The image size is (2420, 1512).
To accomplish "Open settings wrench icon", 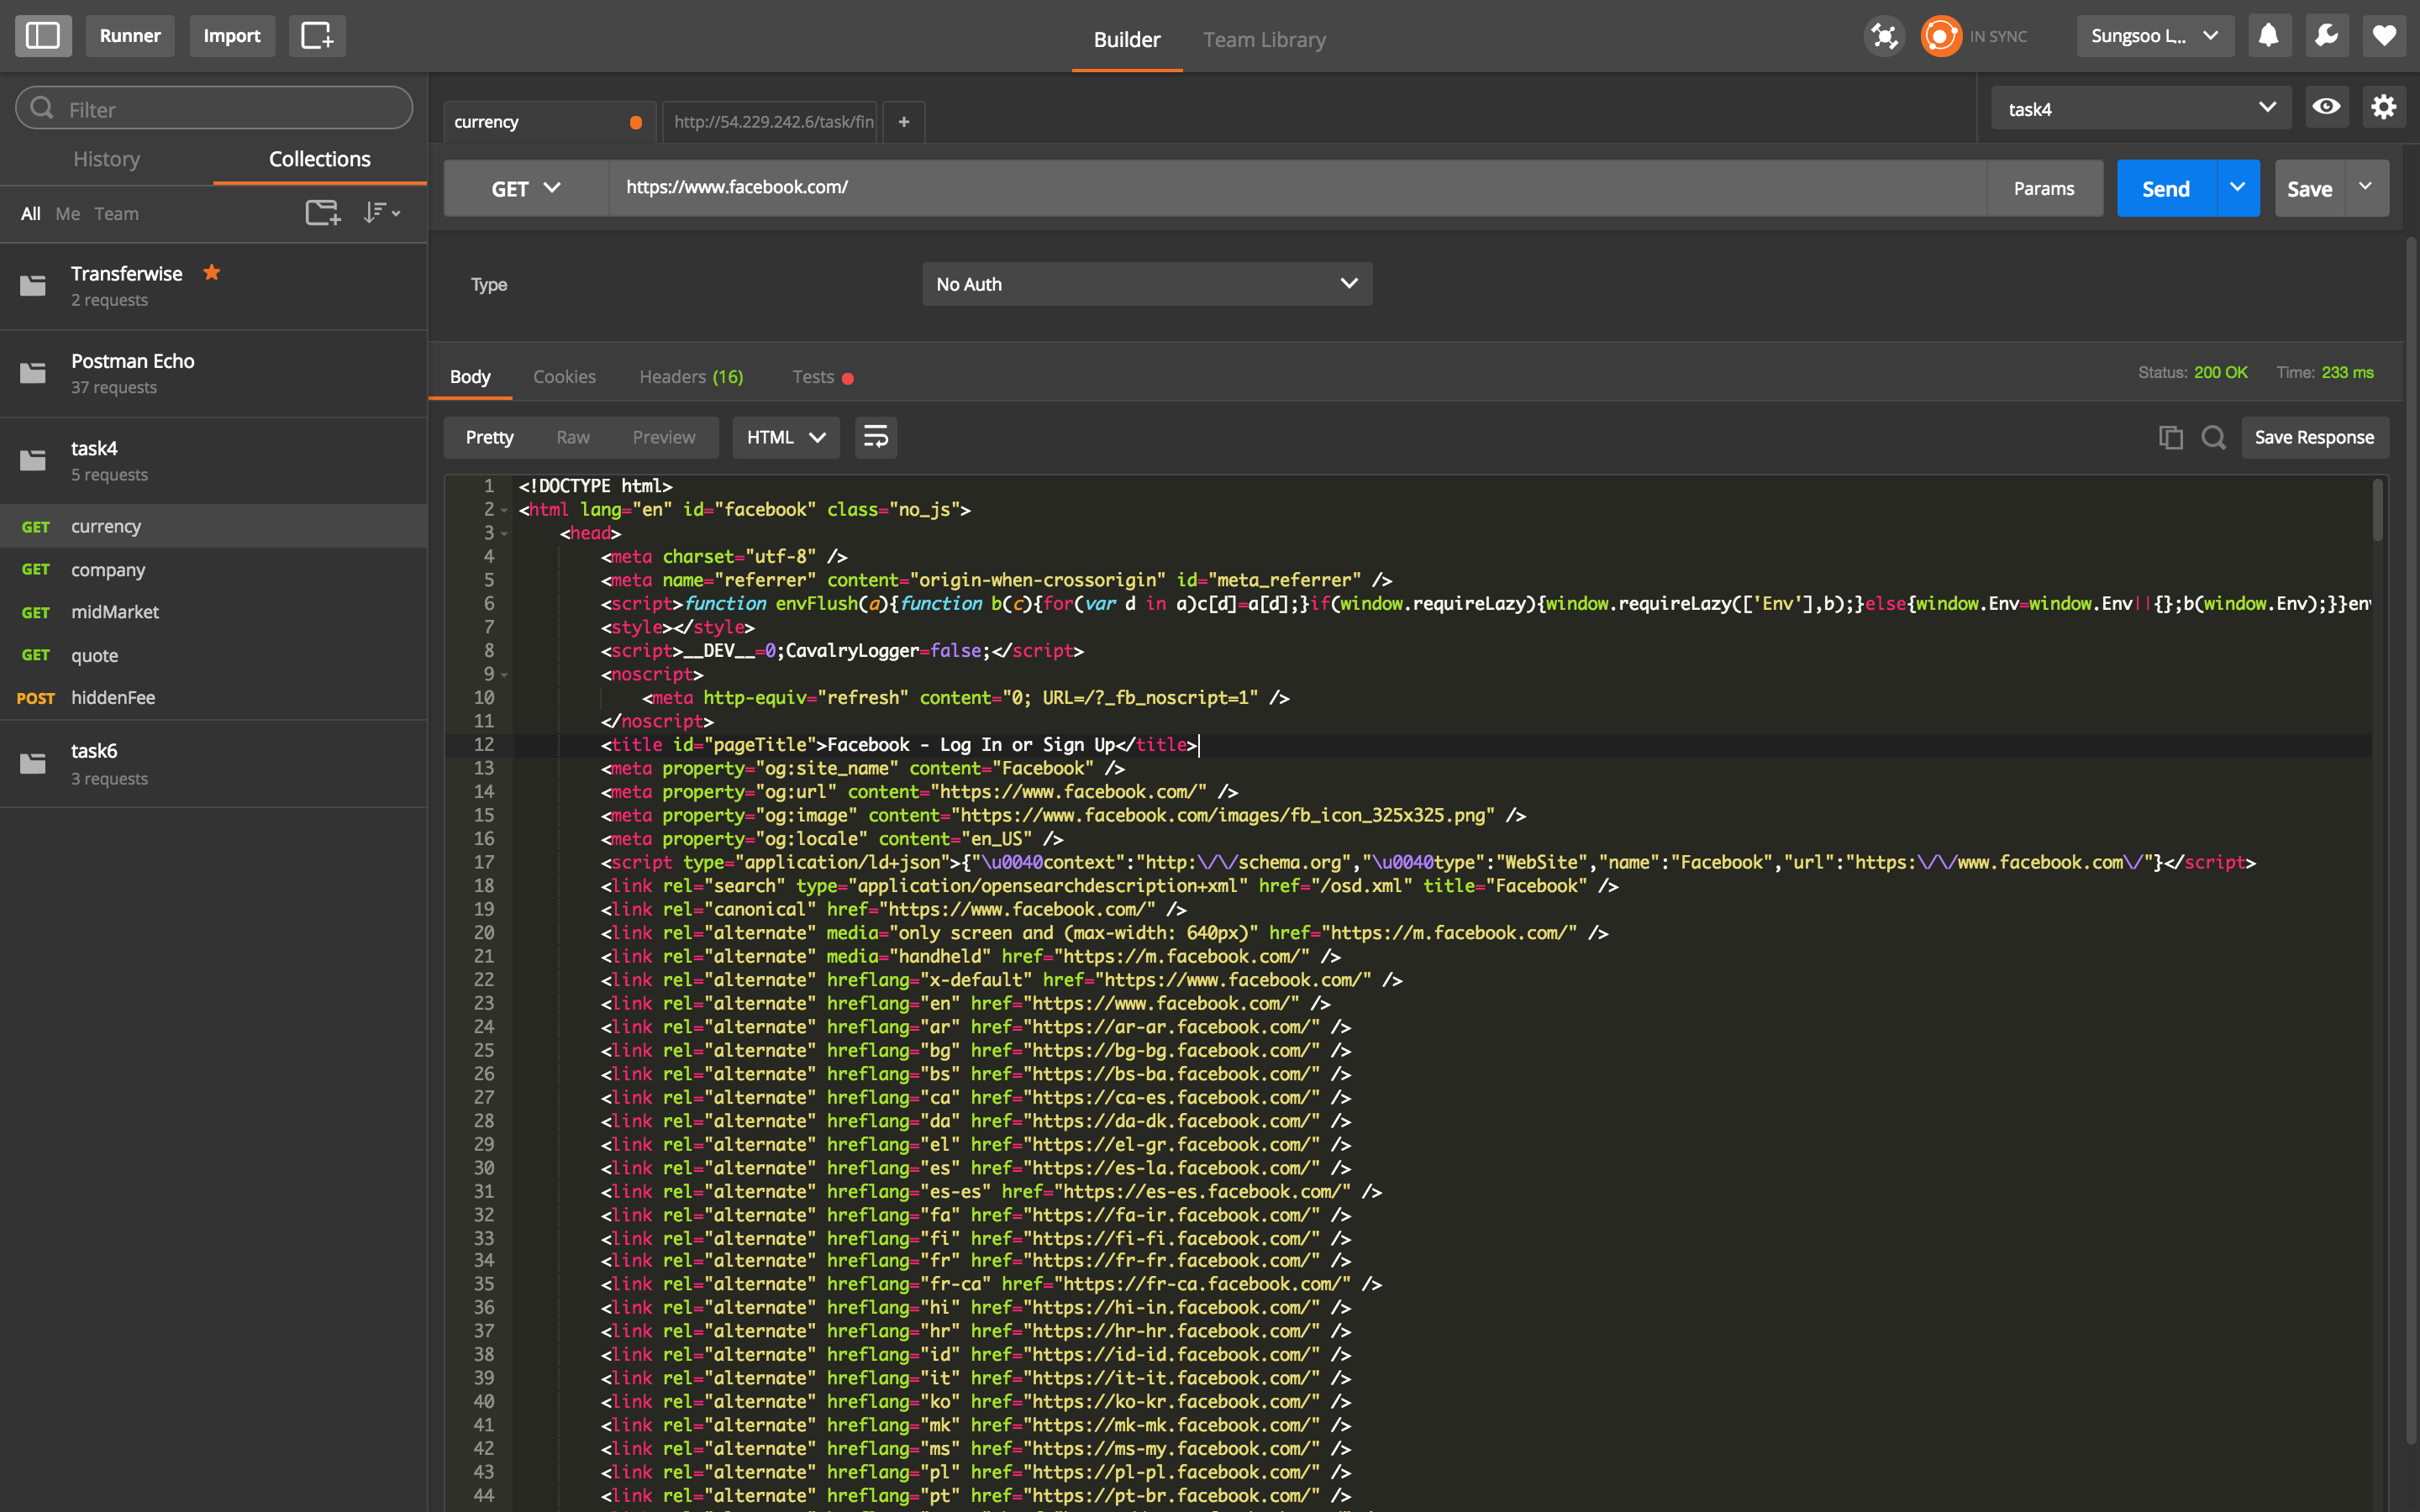I will (2326, 36).
